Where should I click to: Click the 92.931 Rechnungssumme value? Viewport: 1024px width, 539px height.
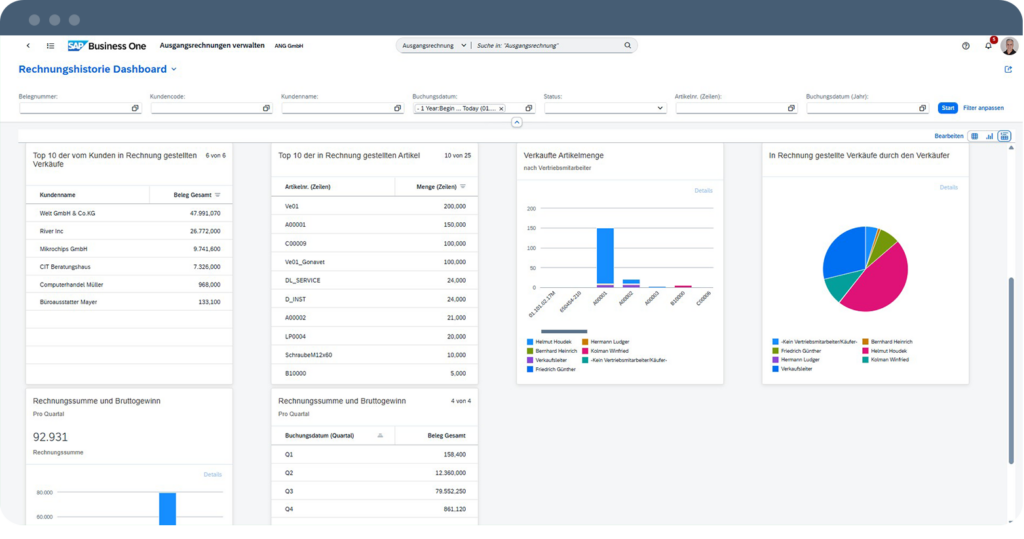(50, 437)
